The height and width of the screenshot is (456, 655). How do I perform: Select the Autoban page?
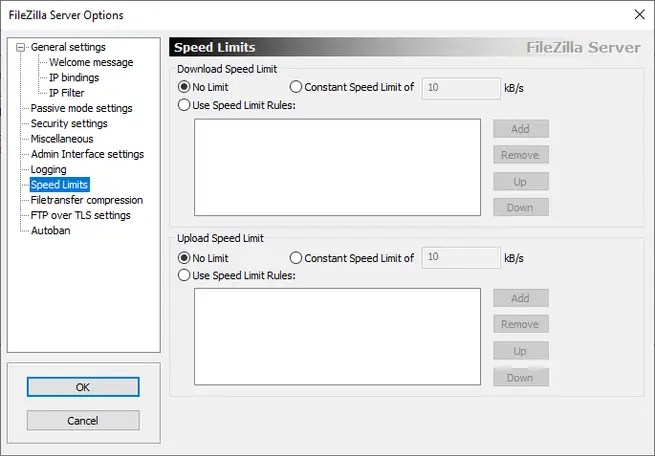tap(51, 230)
